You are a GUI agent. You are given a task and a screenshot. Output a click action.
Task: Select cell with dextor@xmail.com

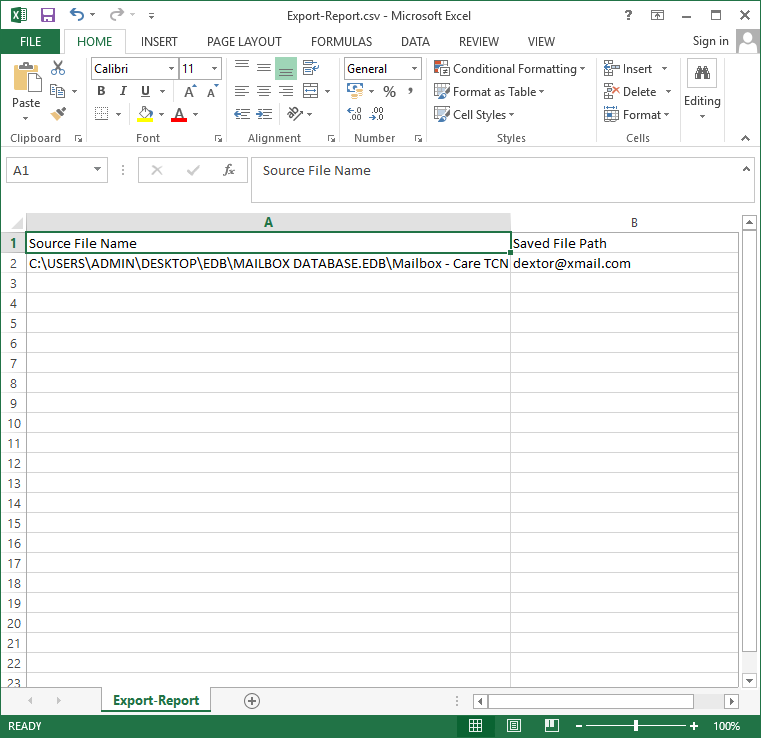625,263
